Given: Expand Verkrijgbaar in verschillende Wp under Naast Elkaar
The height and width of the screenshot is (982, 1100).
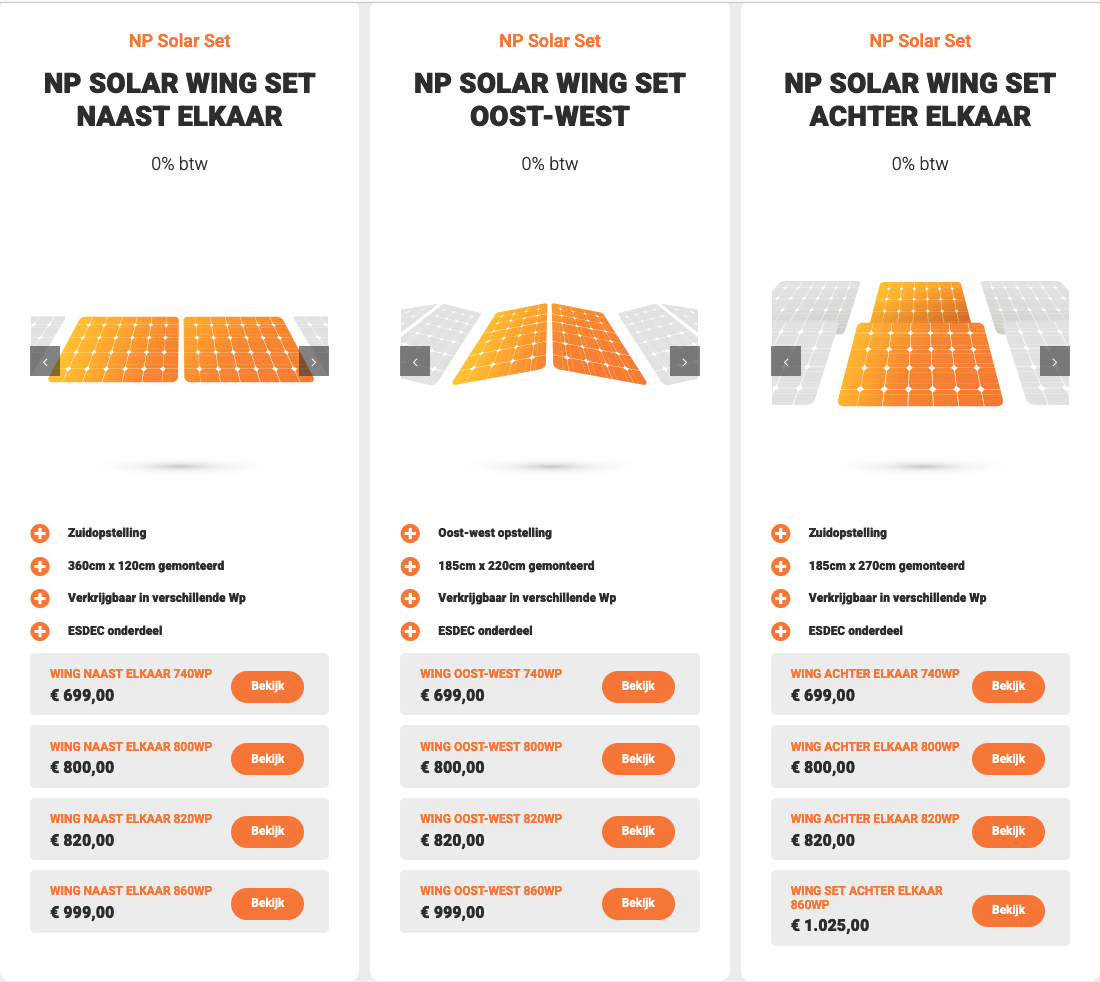Looking at the screenshot, I should [40, 599].
